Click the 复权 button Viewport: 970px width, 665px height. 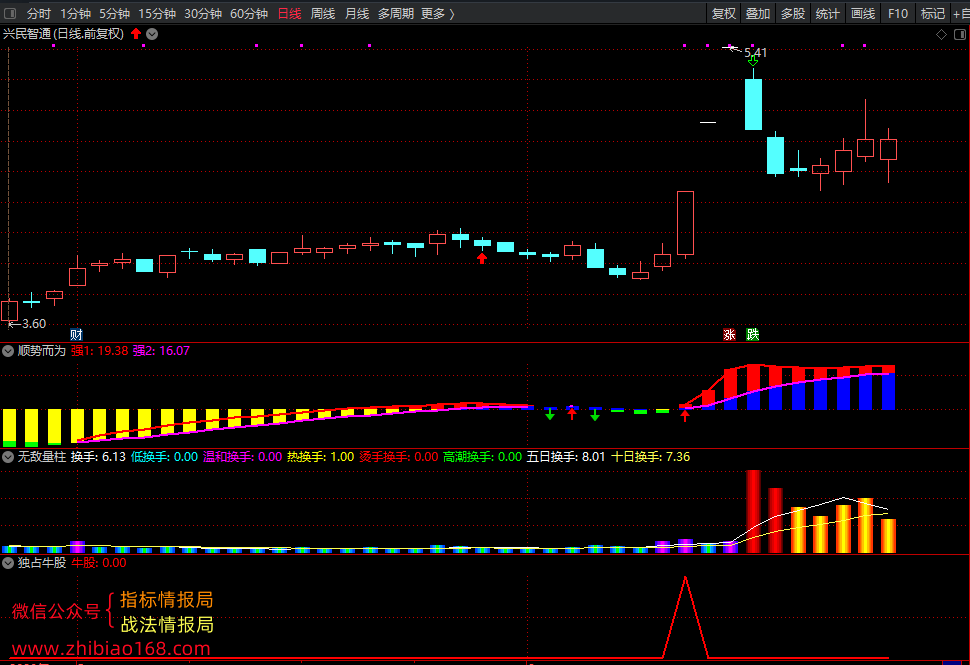click(x=723, y=14)
